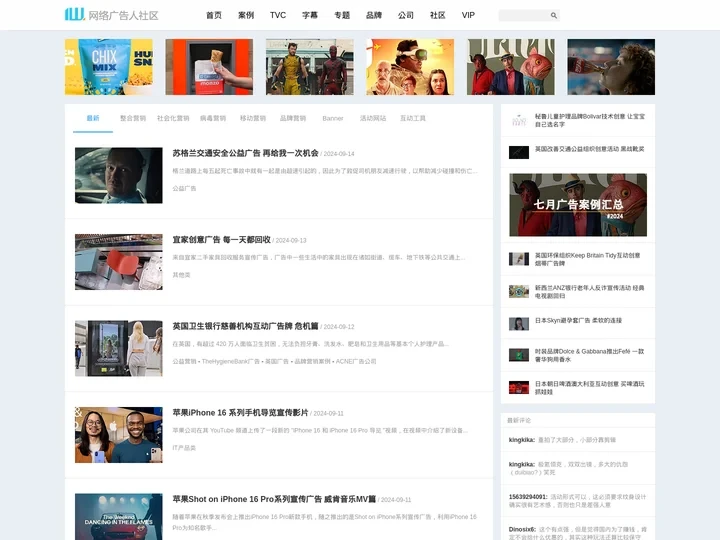Open sidebar link 时装品牌Dolce & Gabbana推出Fefé

pyautogui.click(x=590, y=355)
